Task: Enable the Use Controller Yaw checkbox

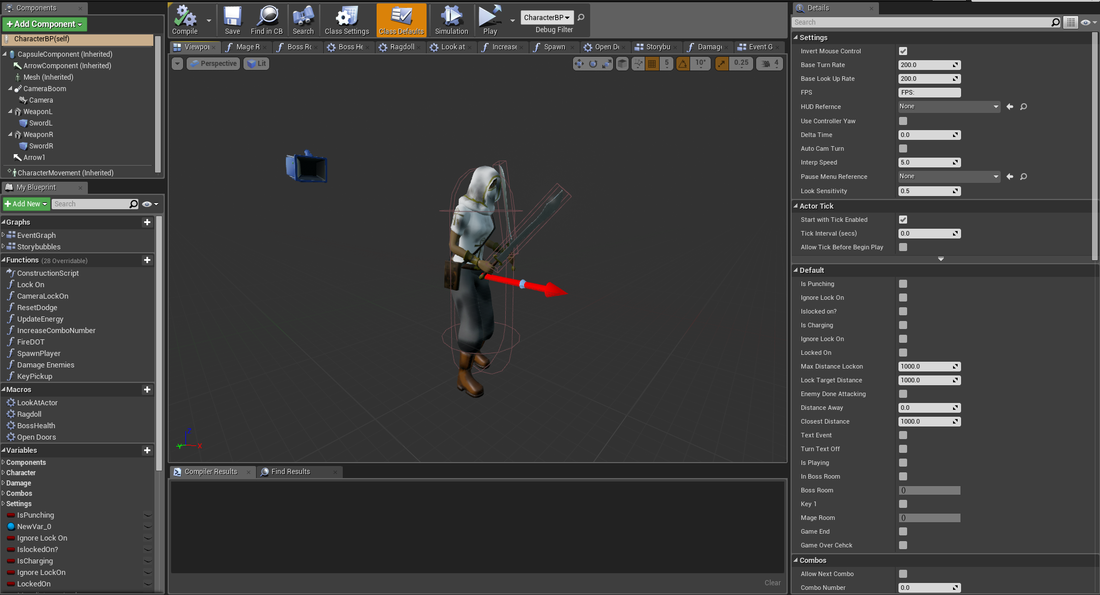Action: (x=903, y=121)
